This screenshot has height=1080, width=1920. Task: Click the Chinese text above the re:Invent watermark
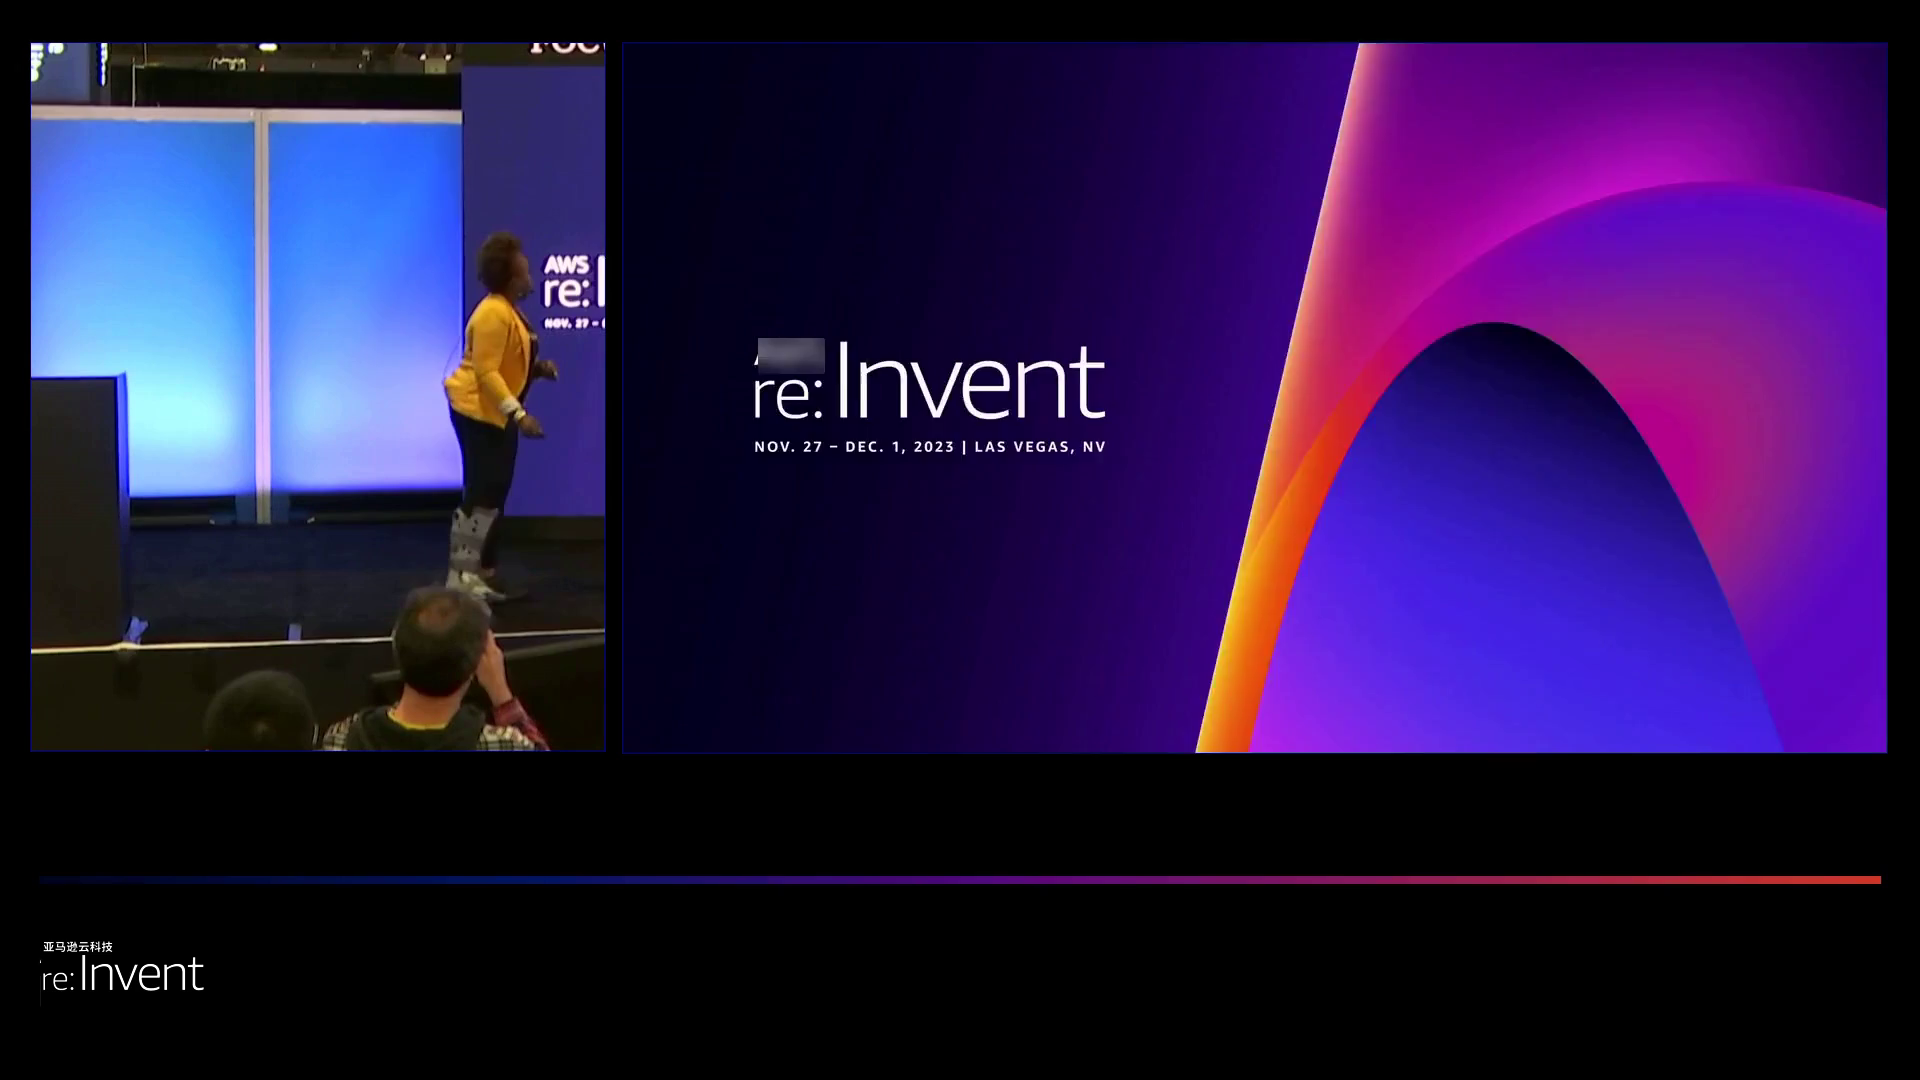click(78, 946)
